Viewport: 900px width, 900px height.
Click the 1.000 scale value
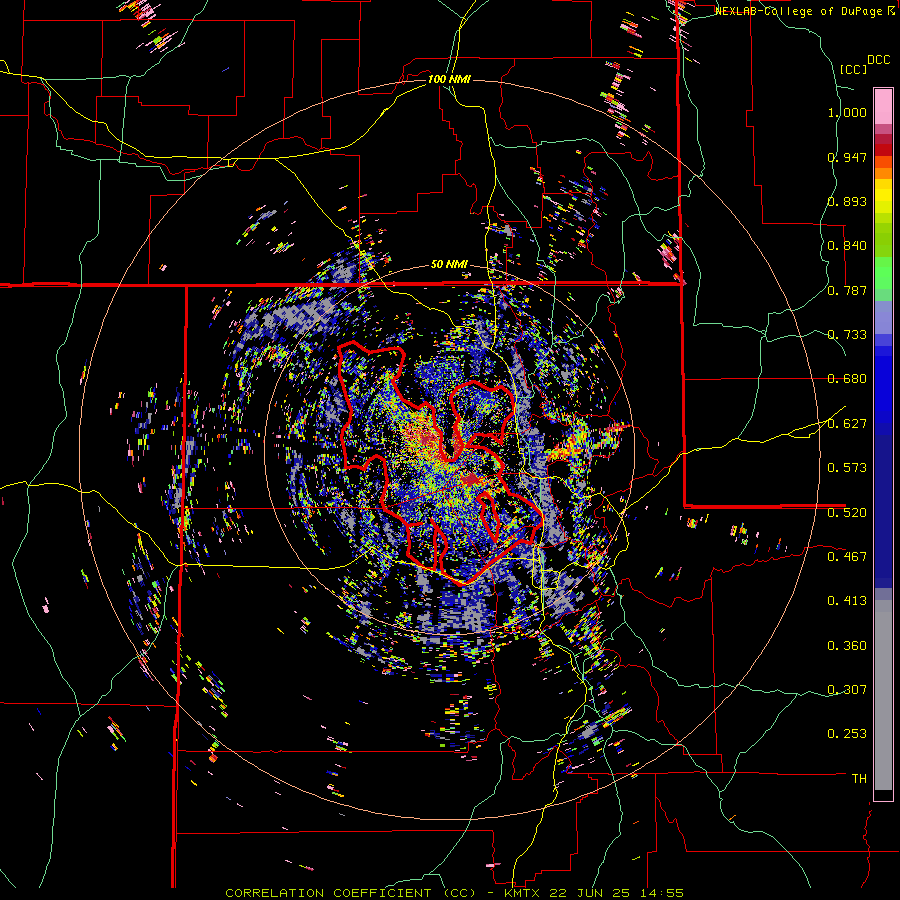click(847, 112)
